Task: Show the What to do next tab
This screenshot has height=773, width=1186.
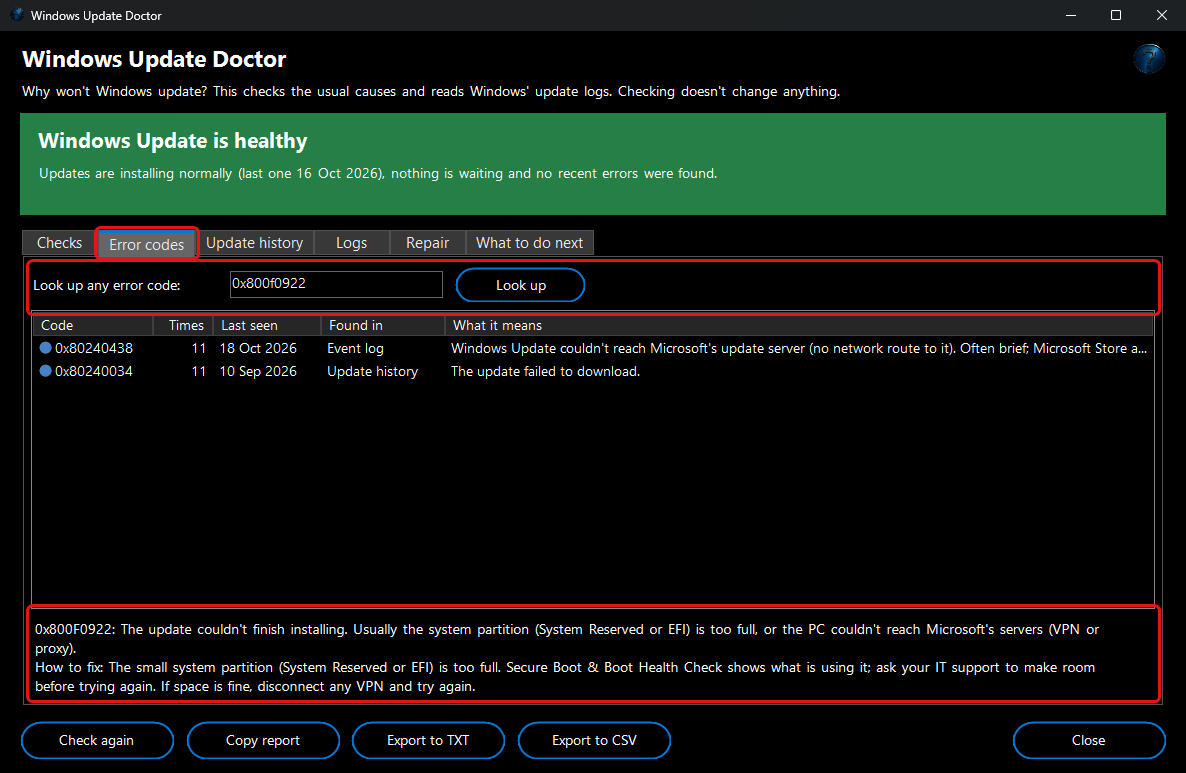Action: coord(529,243)
